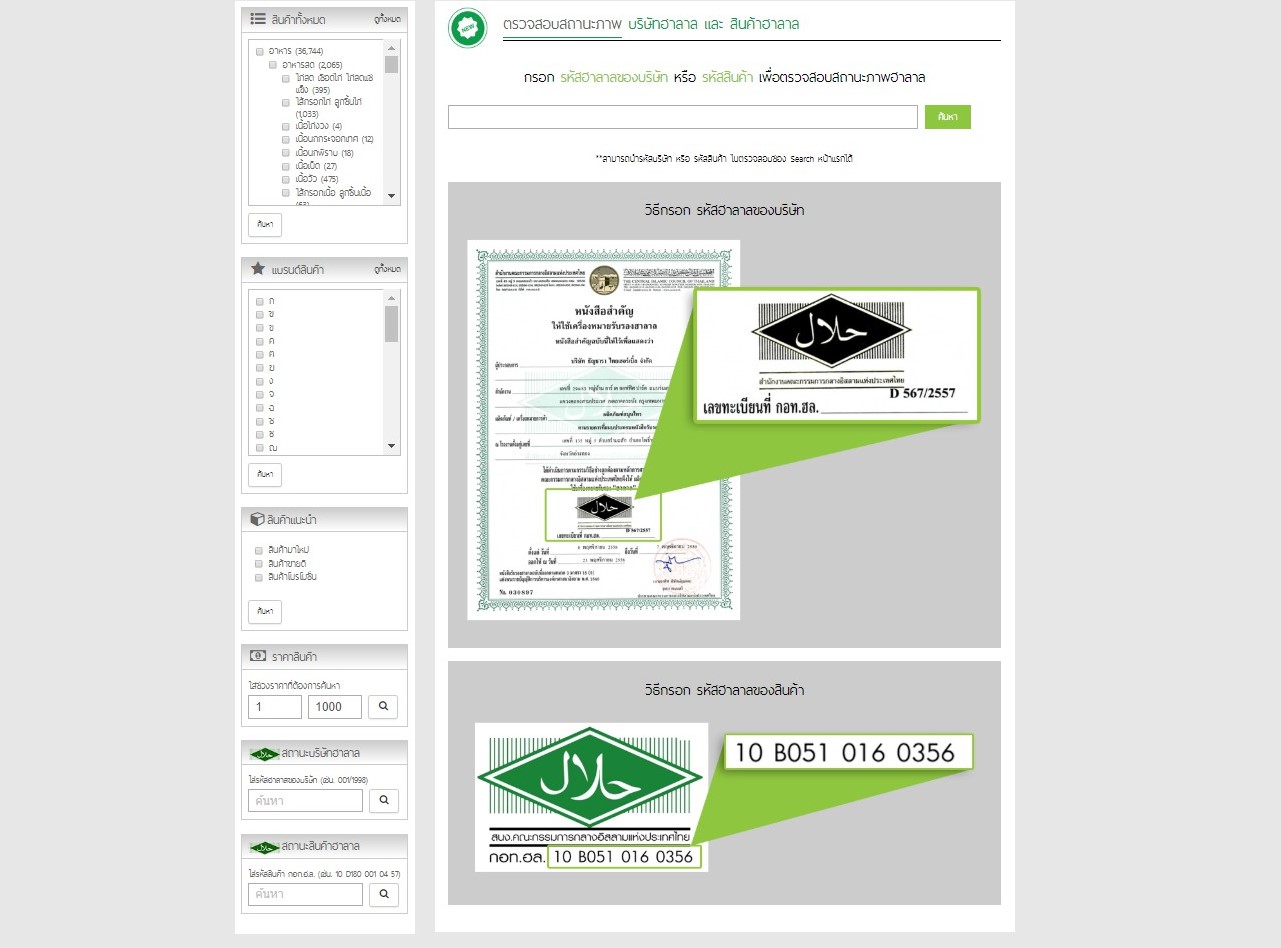Screen dimensions: 1281x948
Task: Focus the main halal code input field
Action: tap(683, 117)
